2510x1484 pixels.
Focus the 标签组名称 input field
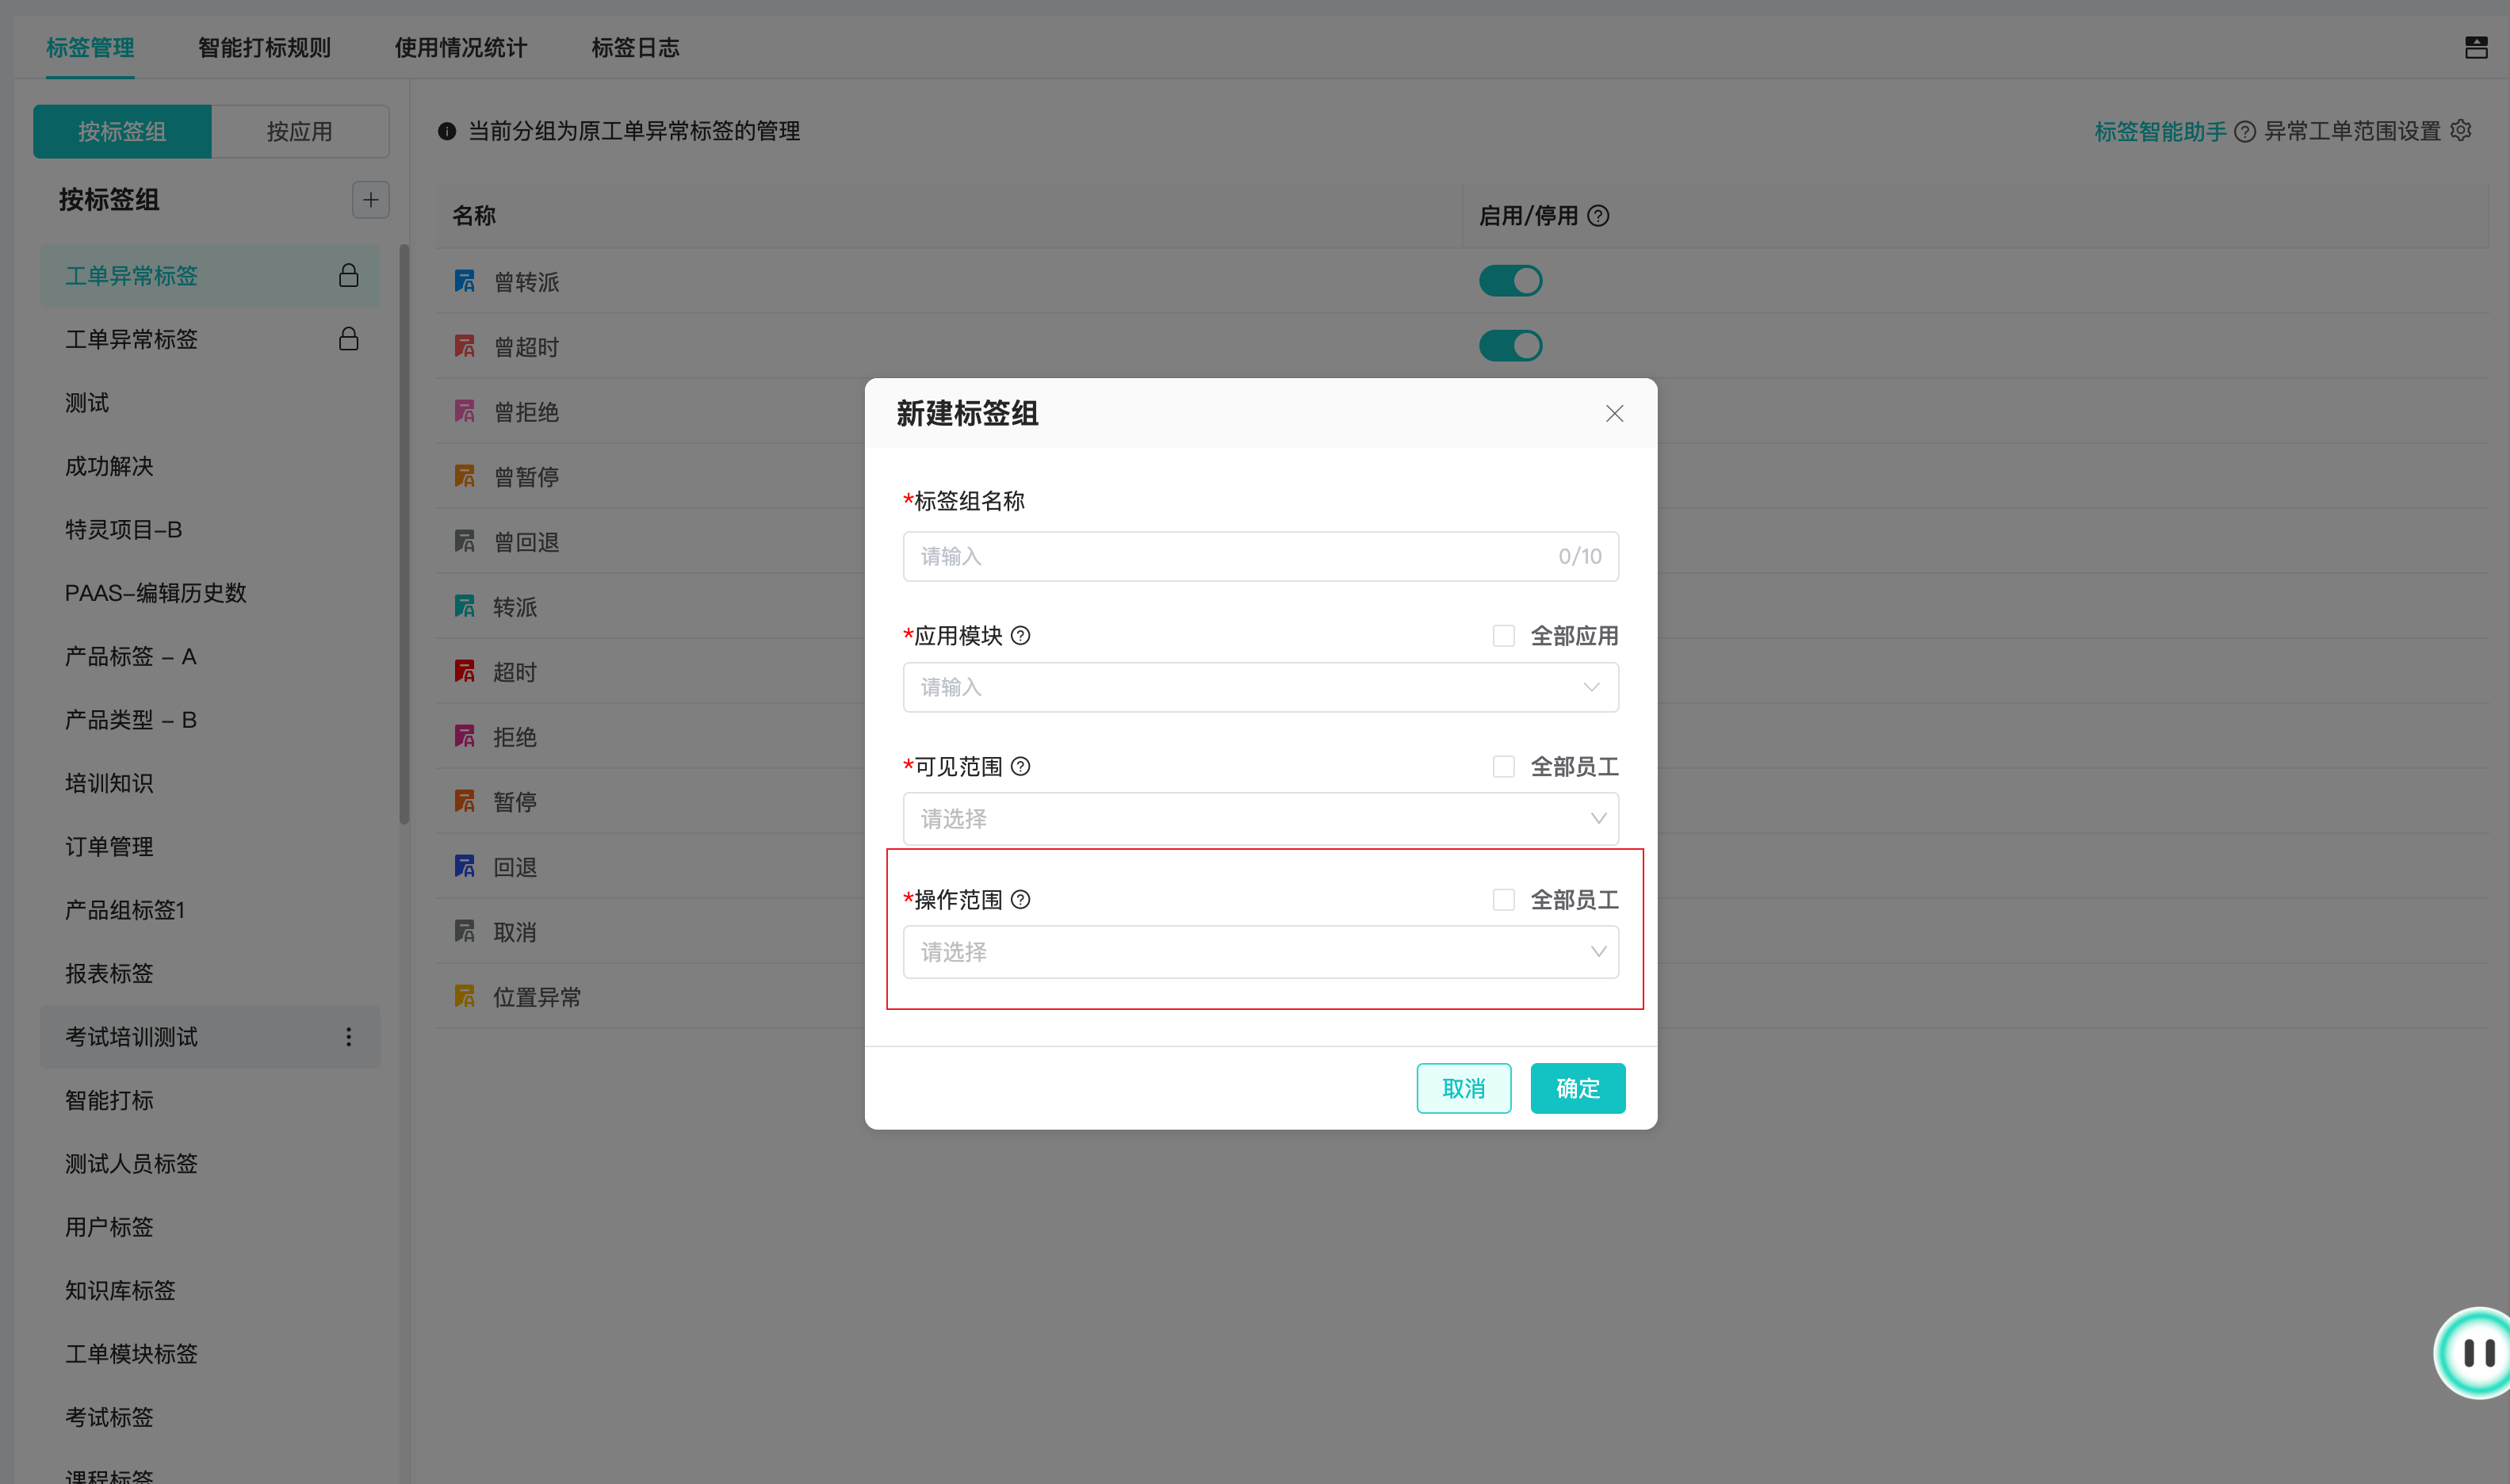coord(1260,556)
